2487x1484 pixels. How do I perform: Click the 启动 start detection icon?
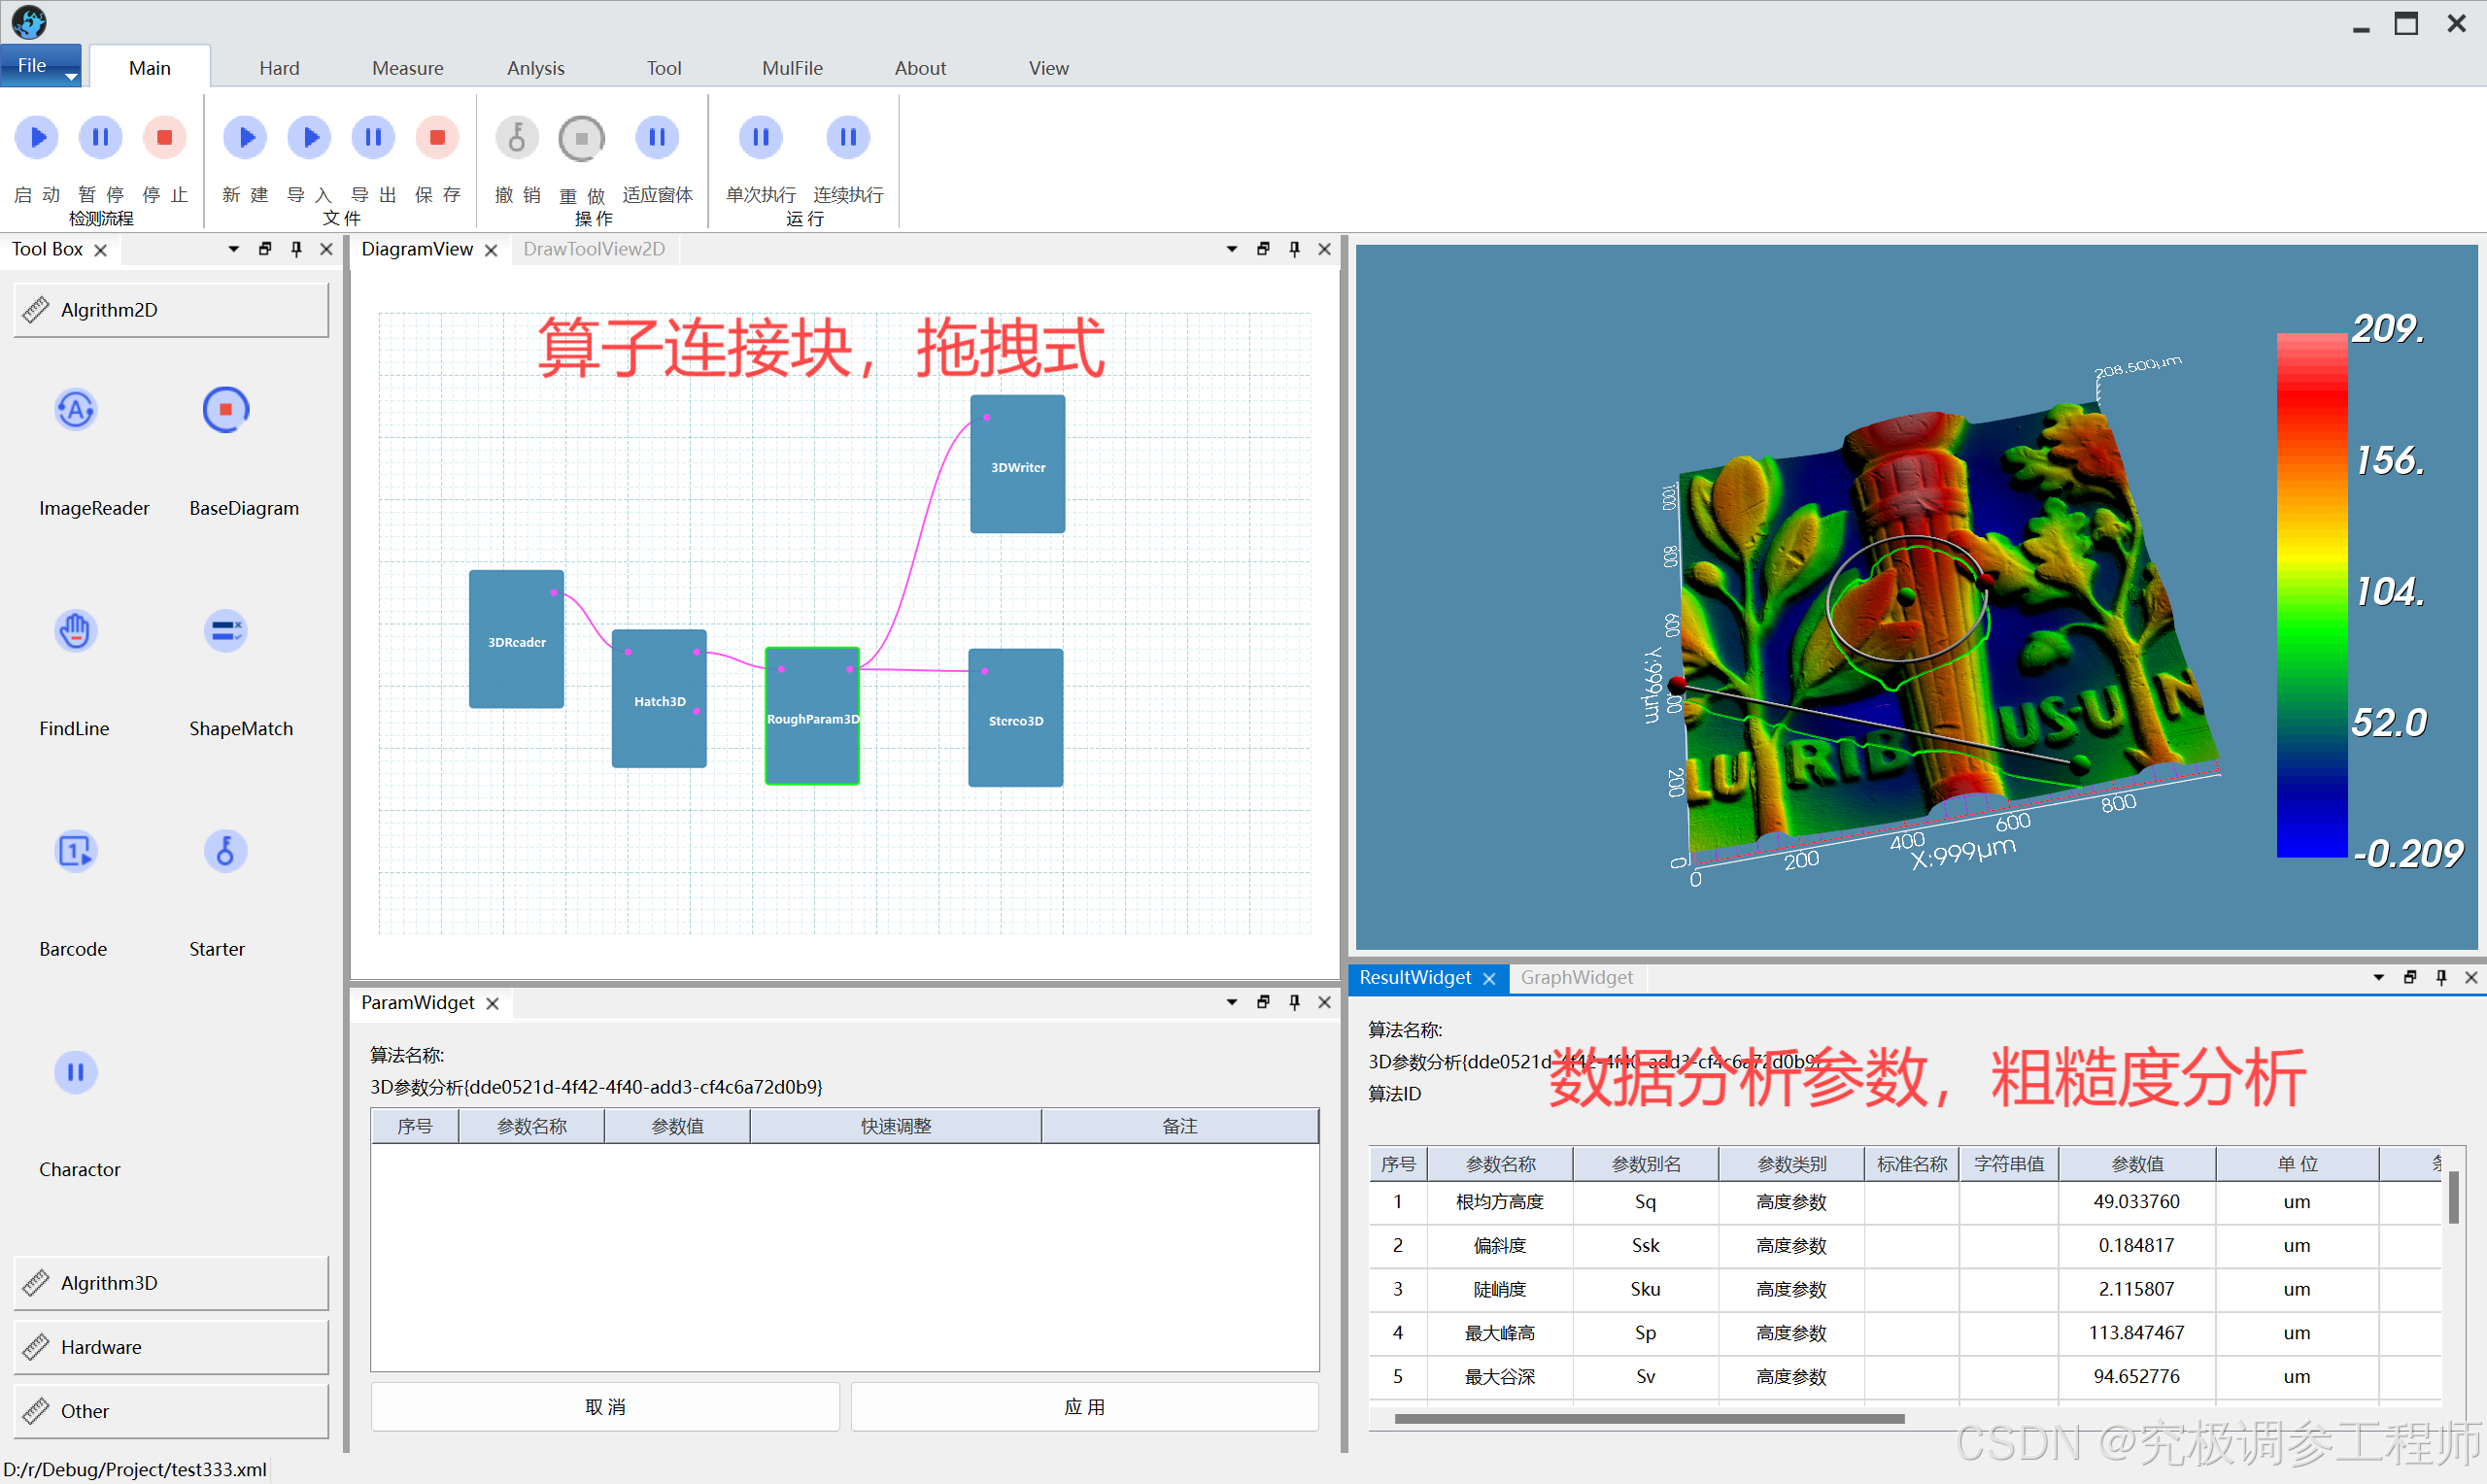(37, 137)
